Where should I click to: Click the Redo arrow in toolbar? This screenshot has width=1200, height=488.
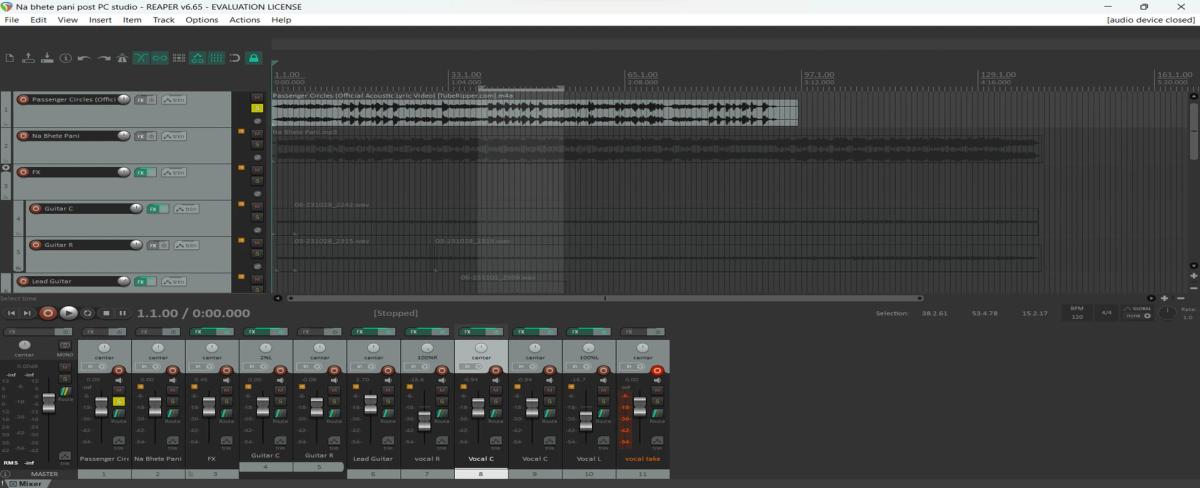point(104,58)
